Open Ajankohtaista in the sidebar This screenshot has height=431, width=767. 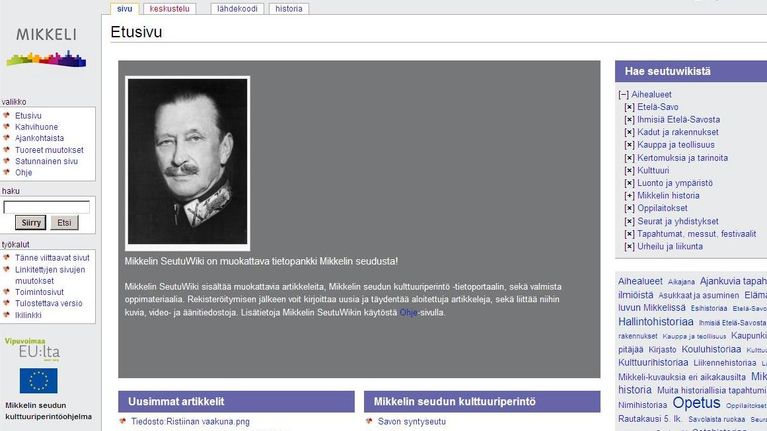[x=39, y=138]
